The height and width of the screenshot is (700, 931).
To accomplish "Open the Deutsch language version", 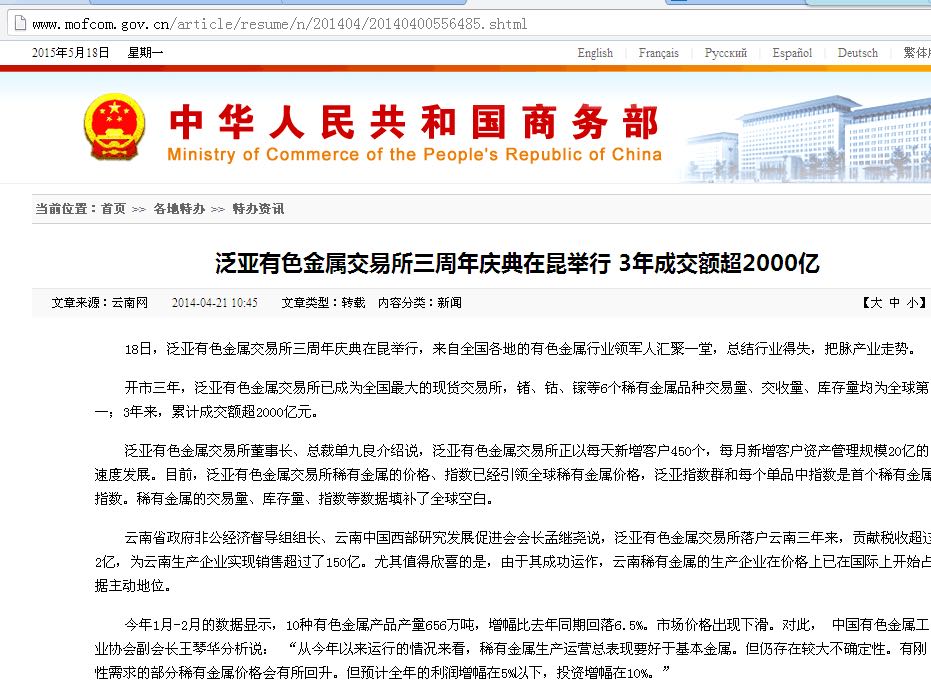I will 857,53.
